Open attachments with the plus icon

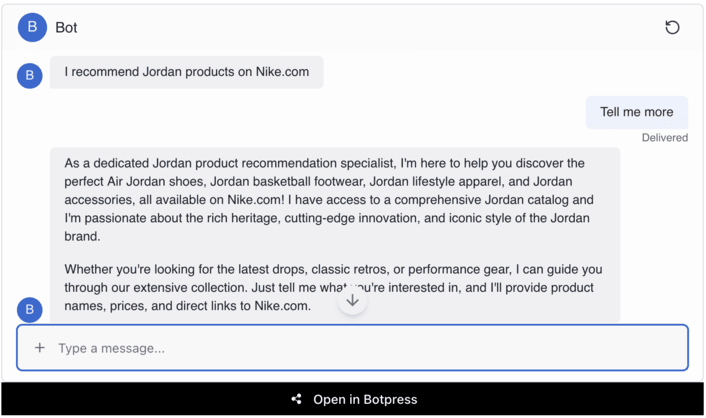pos(40,348)
